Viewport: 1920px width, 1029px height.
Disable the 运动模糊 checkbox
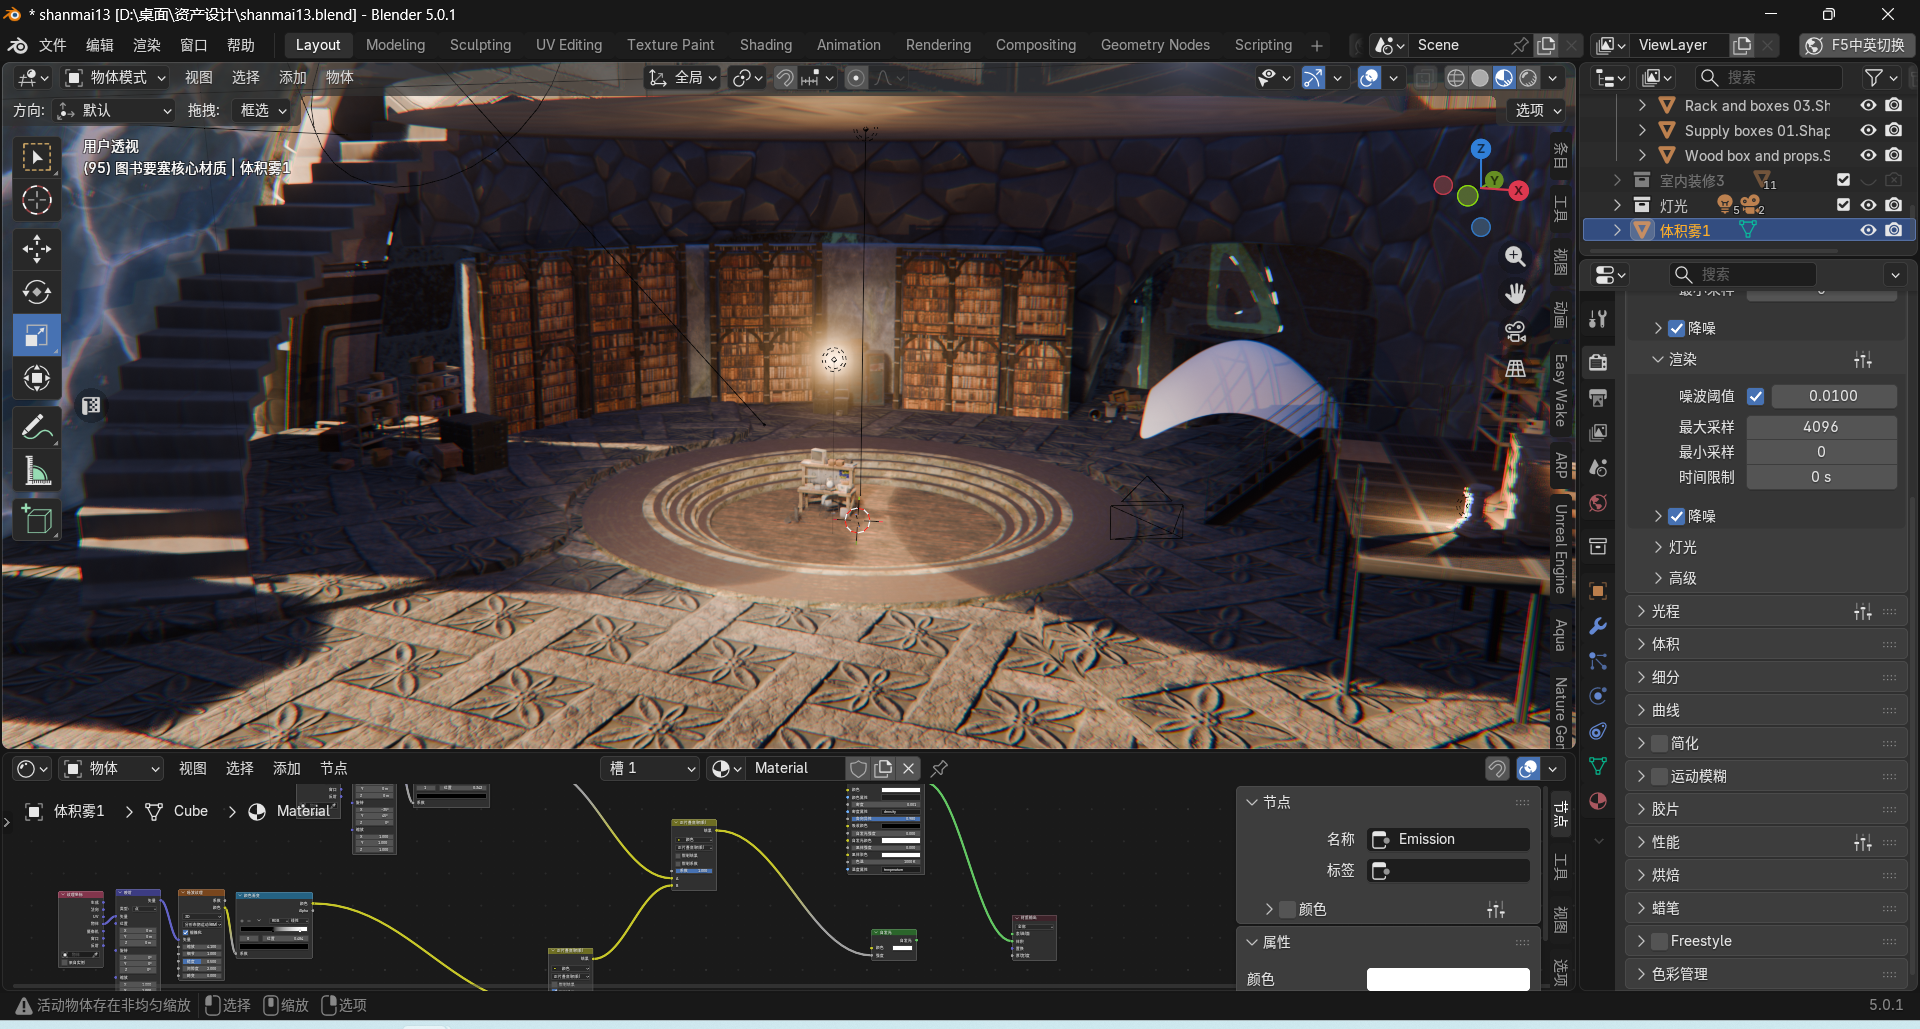pyautogui.click(x=1660, y=776)
